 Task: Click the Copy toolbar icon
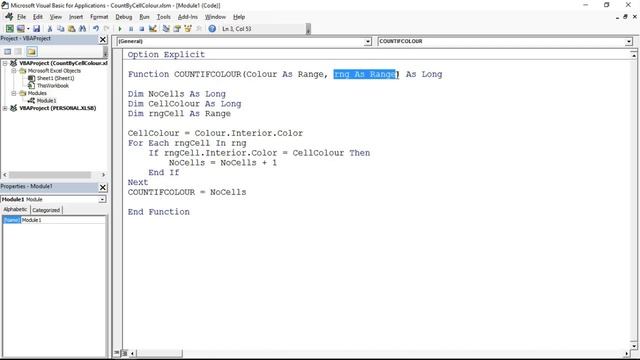pos(60,29)
